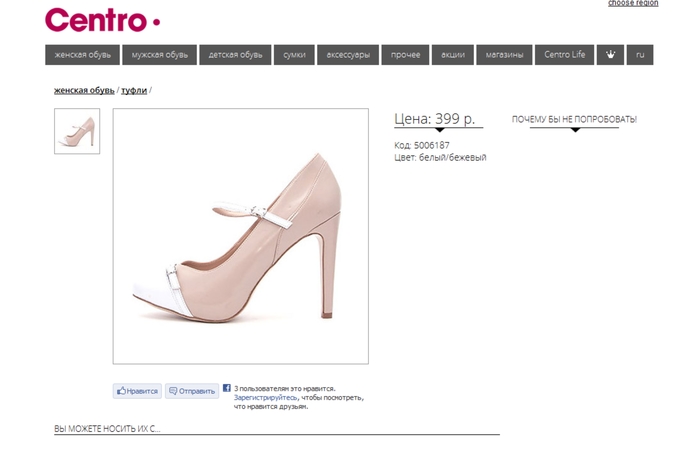The image size is (677, 451).
Task: Select the small shoe thumbnail image
Action: click(x=77, y=131)
